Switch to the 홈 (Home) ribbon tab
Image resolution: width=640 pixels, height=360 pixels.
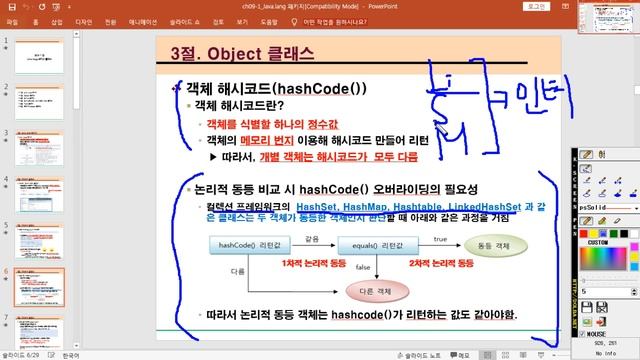point(36,22)
